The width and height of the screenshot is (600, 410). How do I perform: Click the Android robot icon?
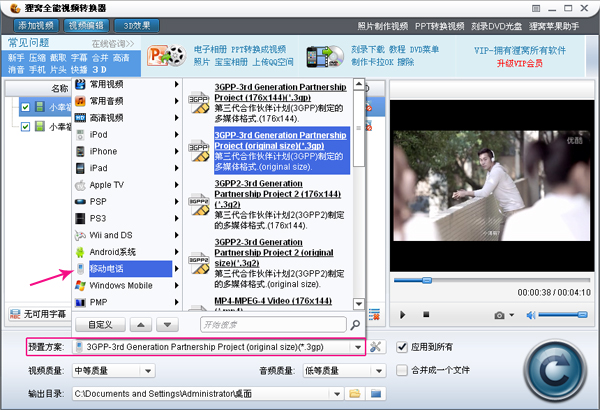80,252
